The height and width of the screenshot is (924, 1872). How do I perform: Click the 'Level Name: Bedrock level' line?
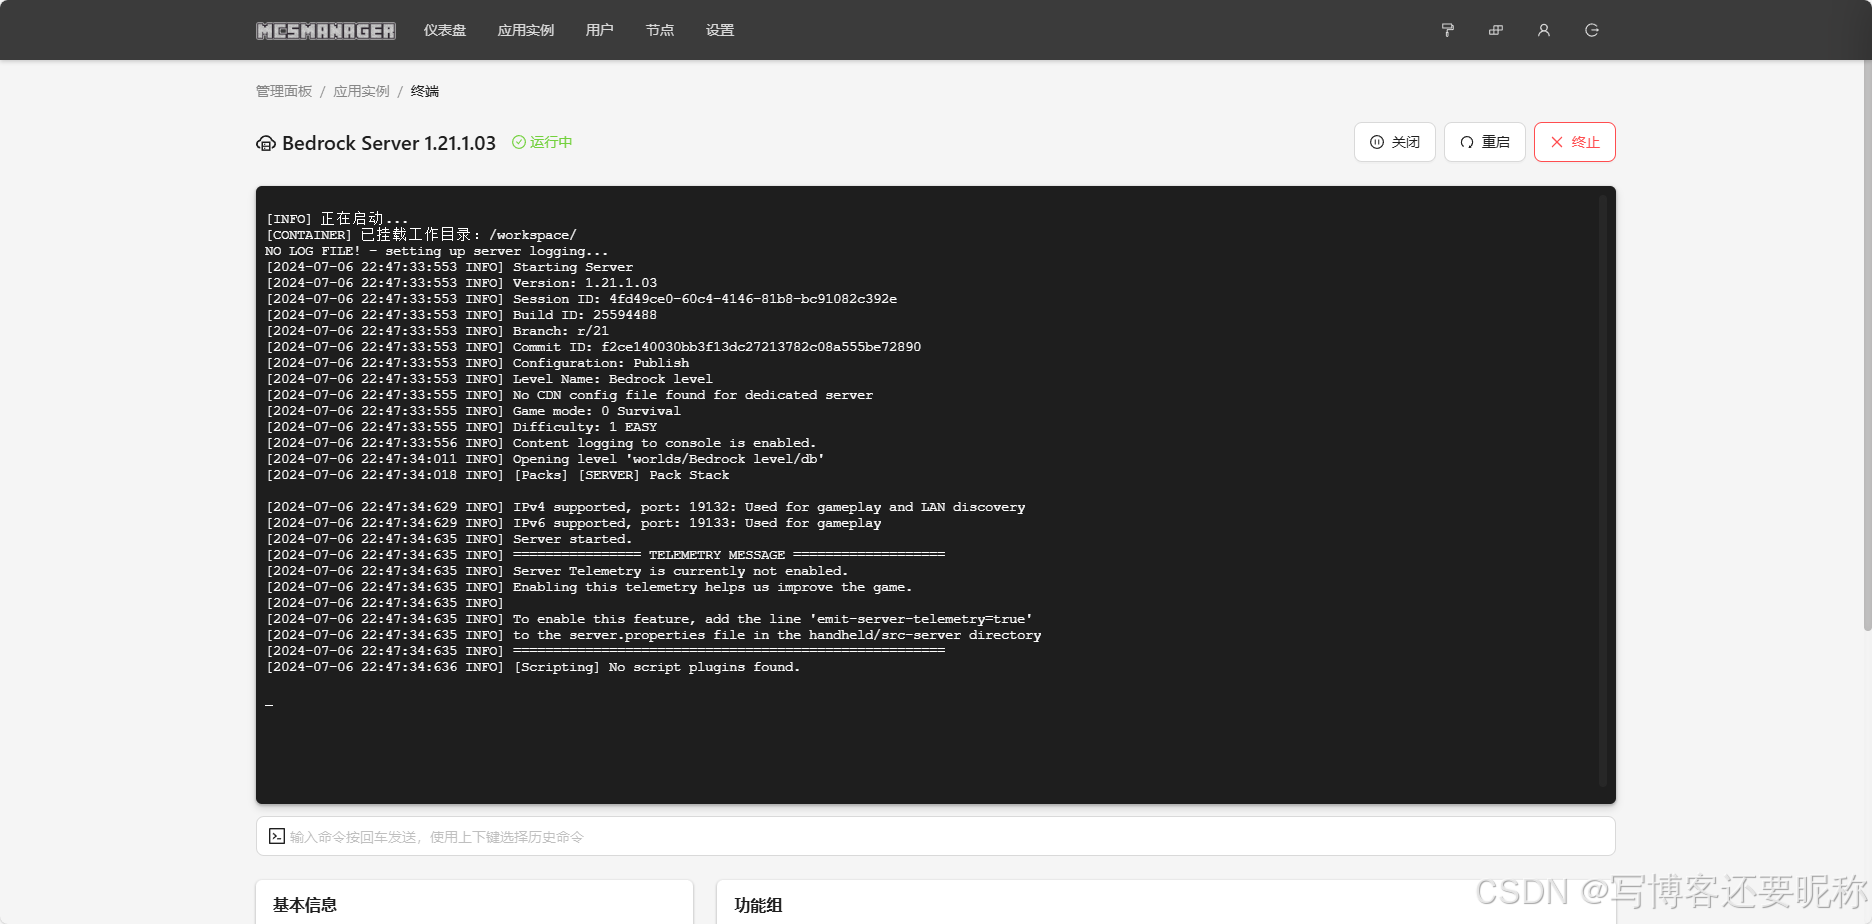489,379
